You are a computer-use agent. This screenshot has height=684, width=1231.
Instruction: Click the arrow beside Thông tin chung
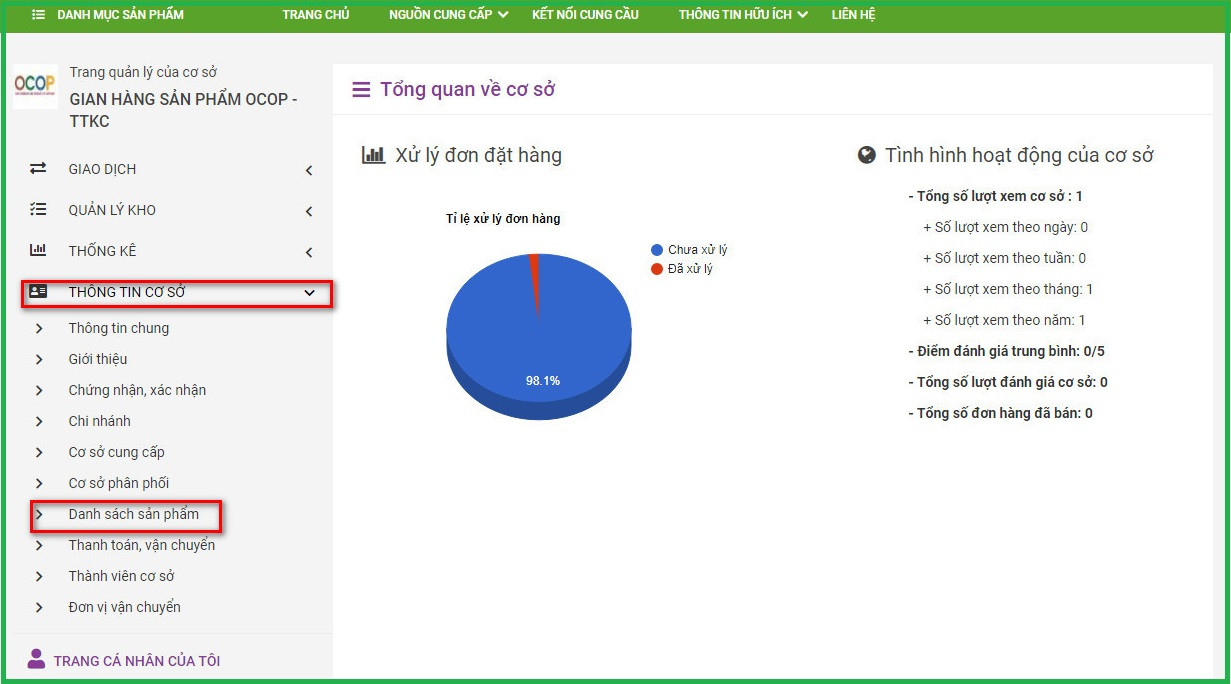coord(39,328)
